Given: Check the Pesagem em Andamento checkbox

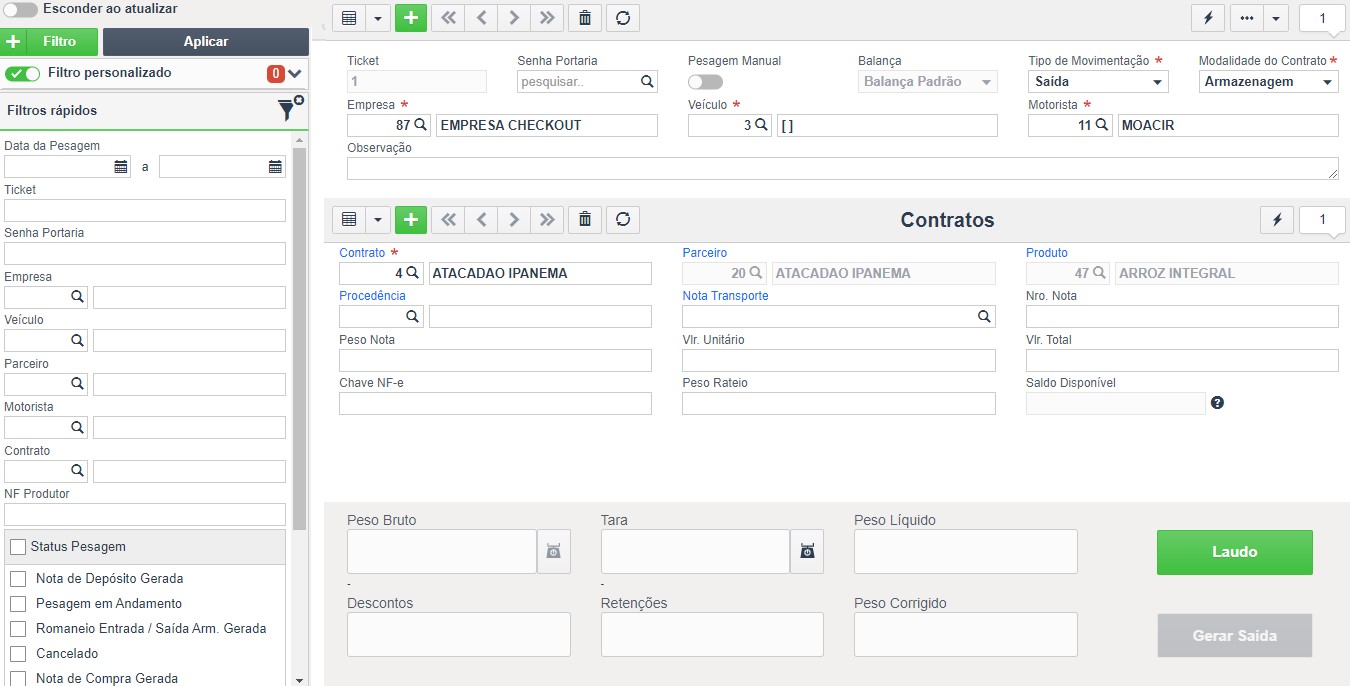Looking at the screenshot, I should pyautogui.click(x=18, y=604).
